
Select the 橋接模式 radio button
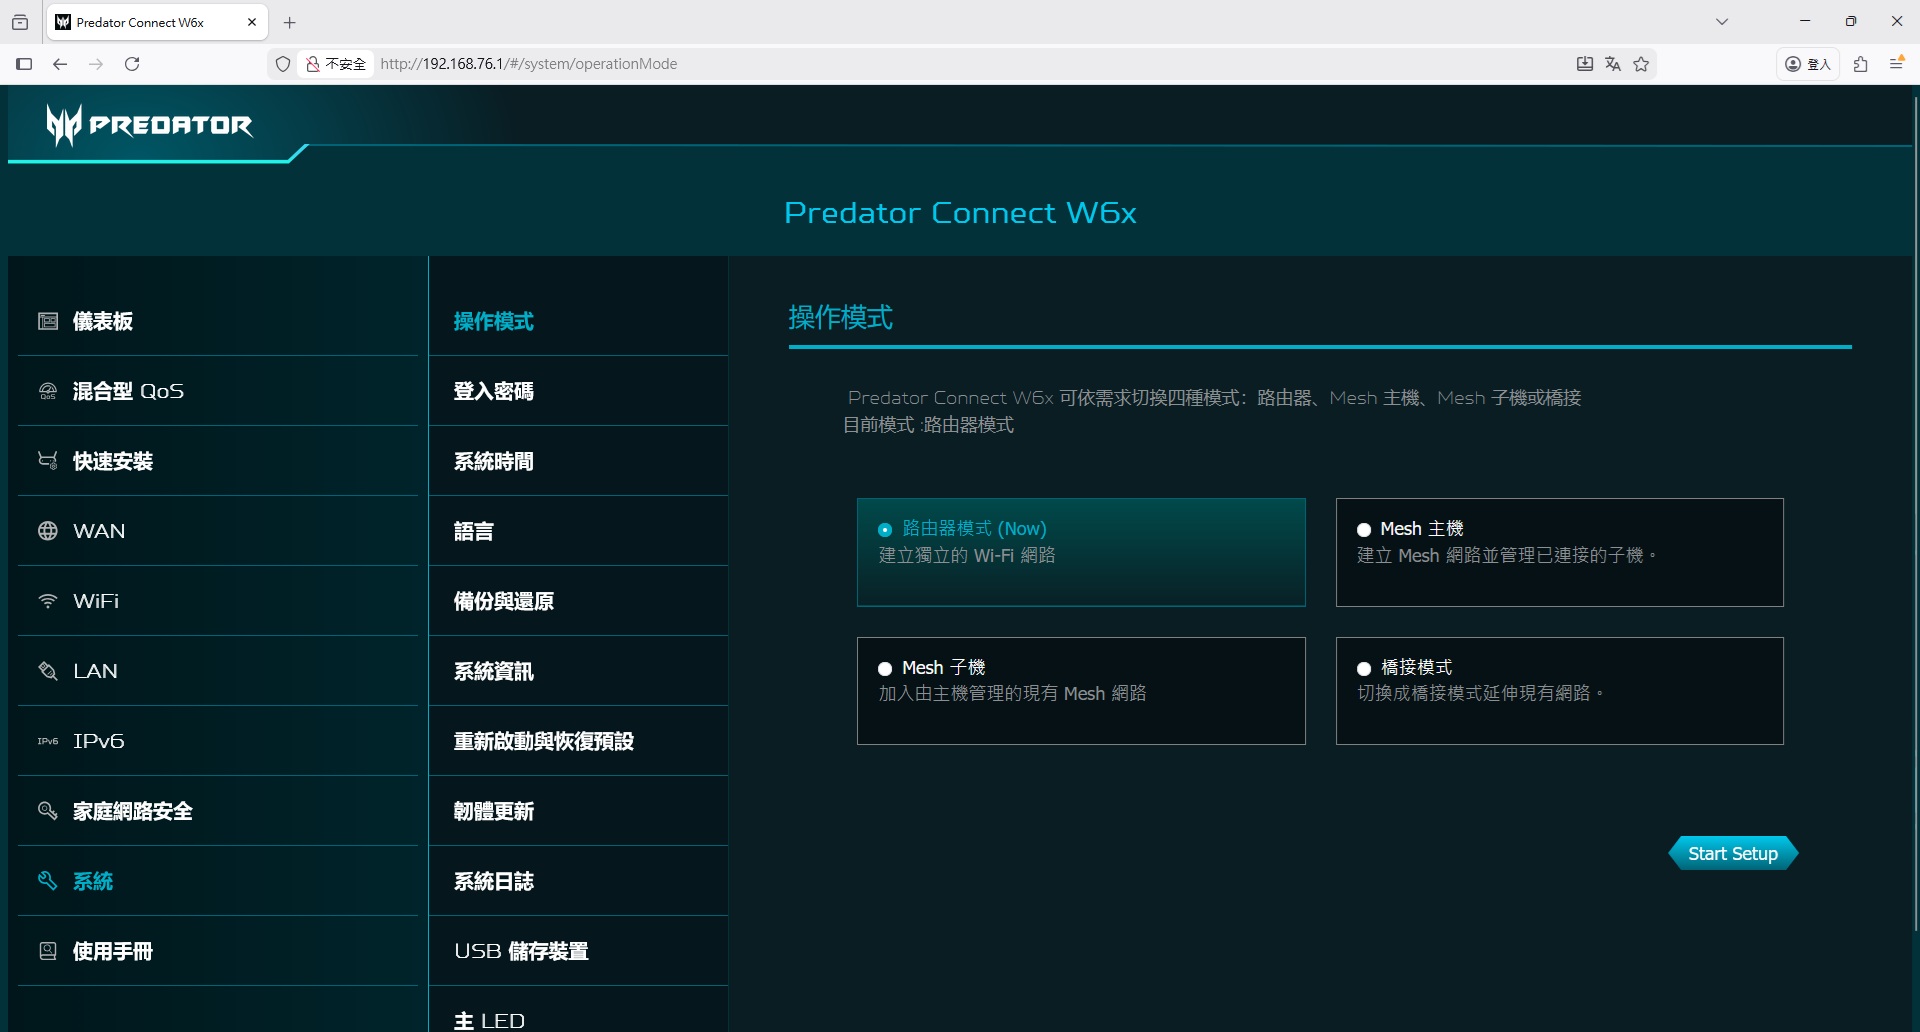click(1364, 669)
